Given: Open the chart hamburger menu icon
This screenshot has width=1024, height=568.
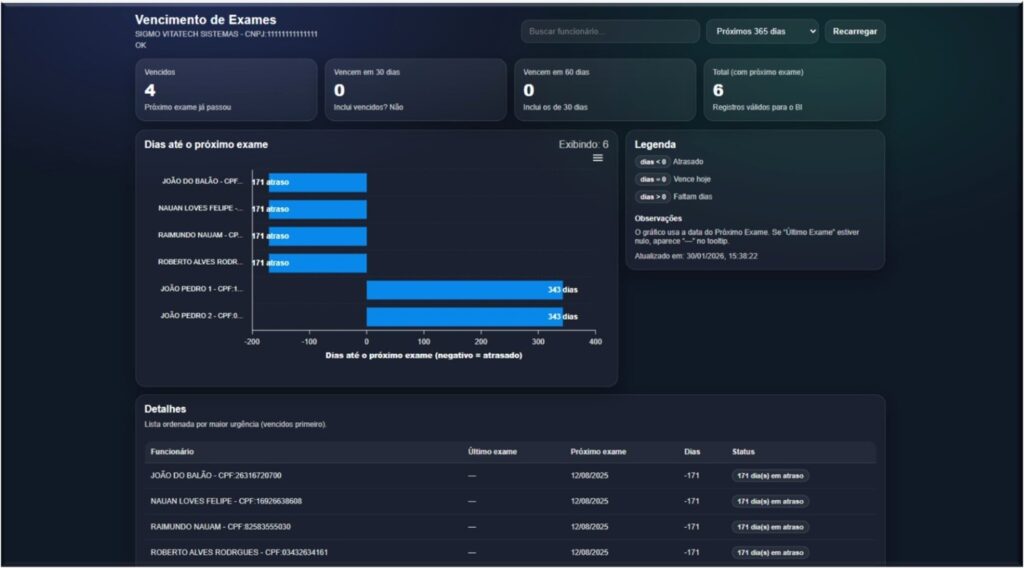Looking at the screenshot, I should coord(598,158).
